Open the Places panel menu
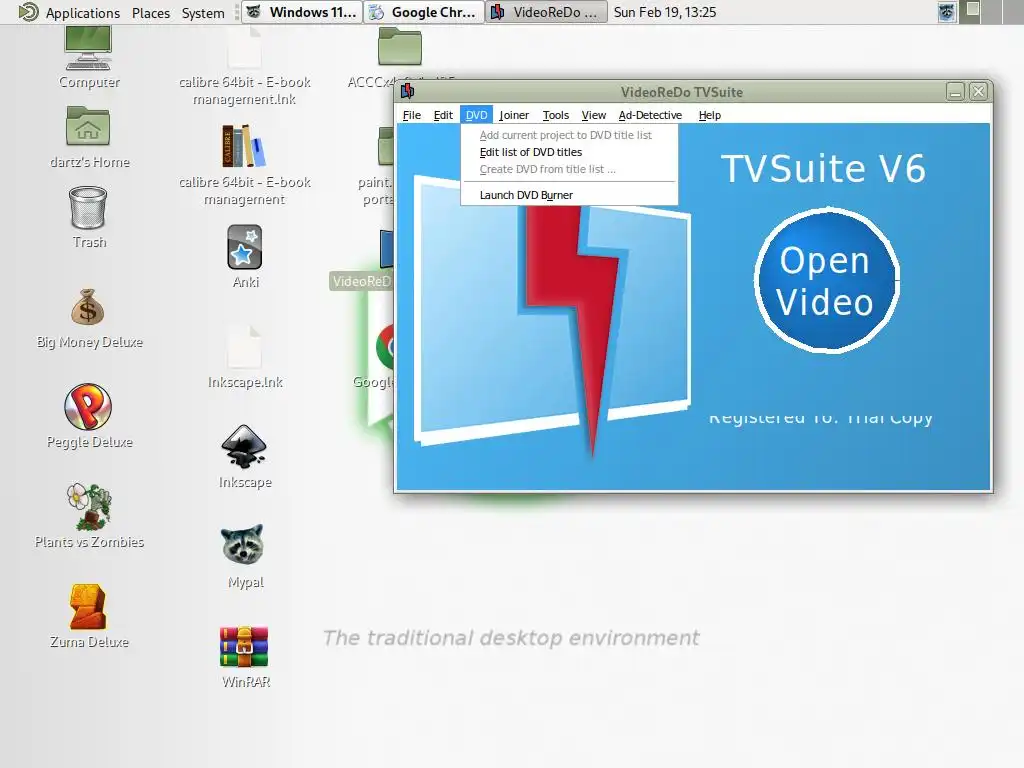Screen dimensions: 1024x768 click(x=151, y=13)
